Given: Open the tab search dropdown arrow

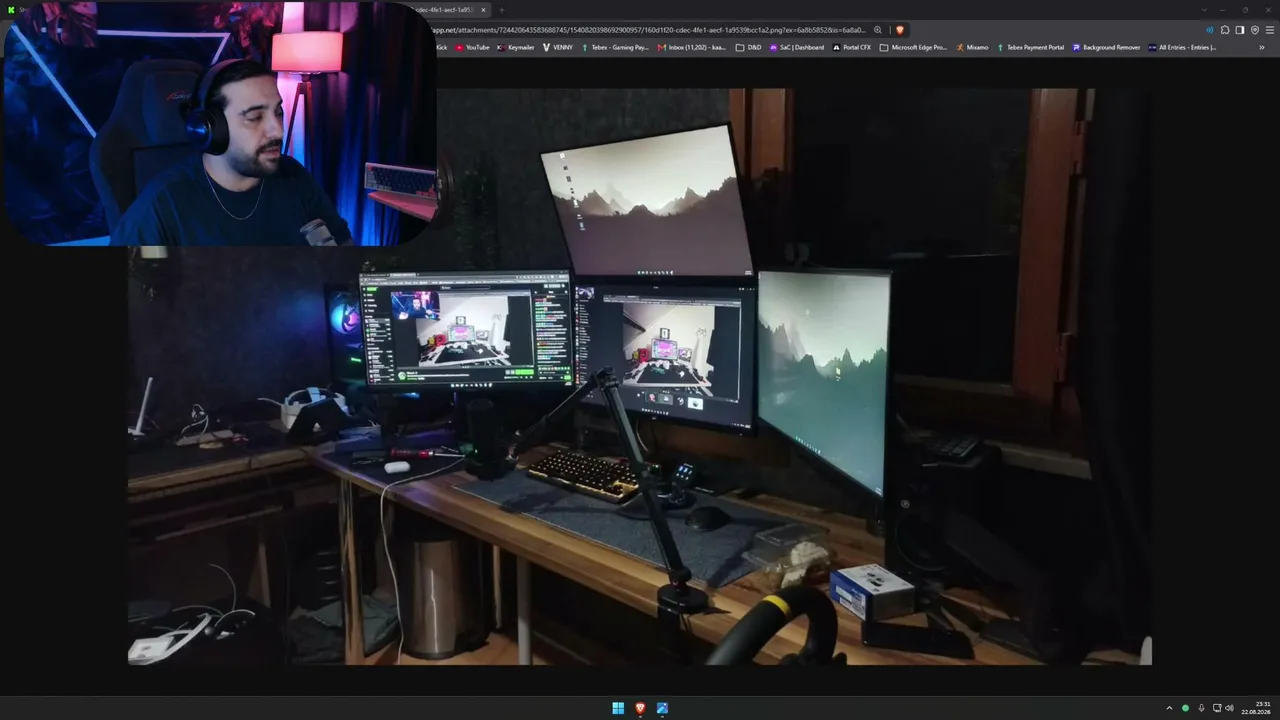Looking at the screenshot, I should click(1204, 10).
